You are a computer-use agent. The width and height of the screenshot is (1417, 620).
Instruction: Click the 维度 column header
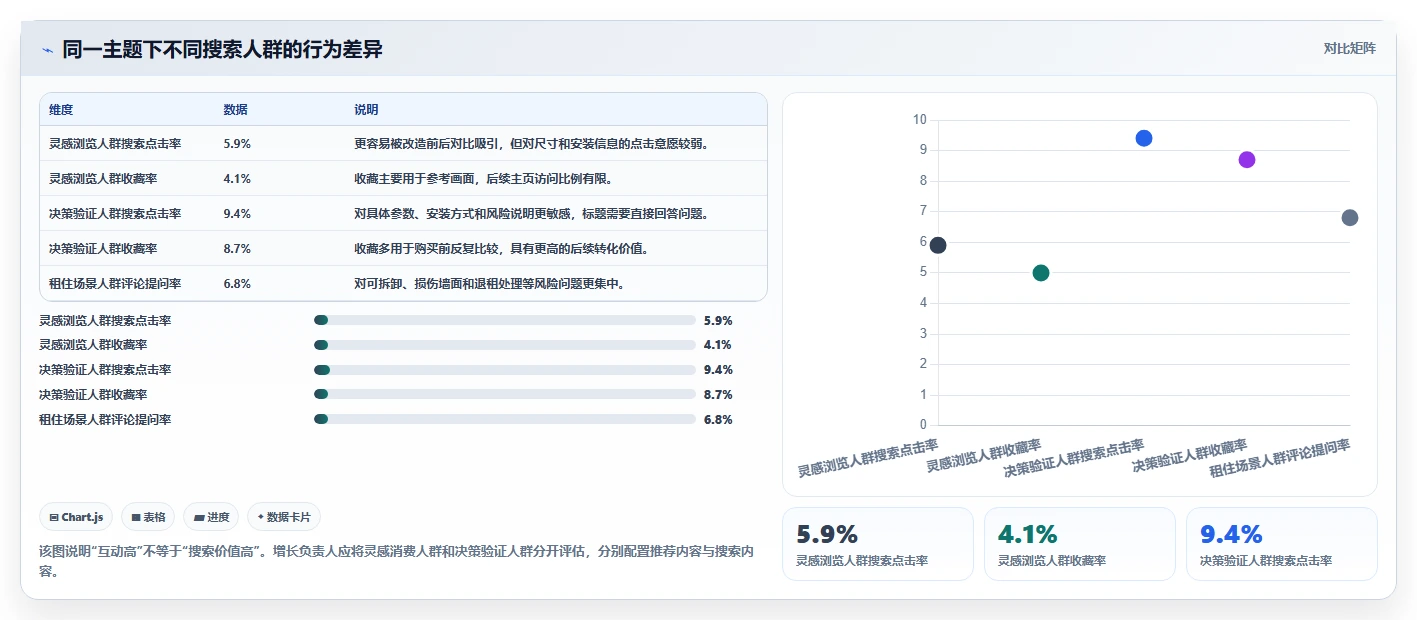[x=61, y=110]
